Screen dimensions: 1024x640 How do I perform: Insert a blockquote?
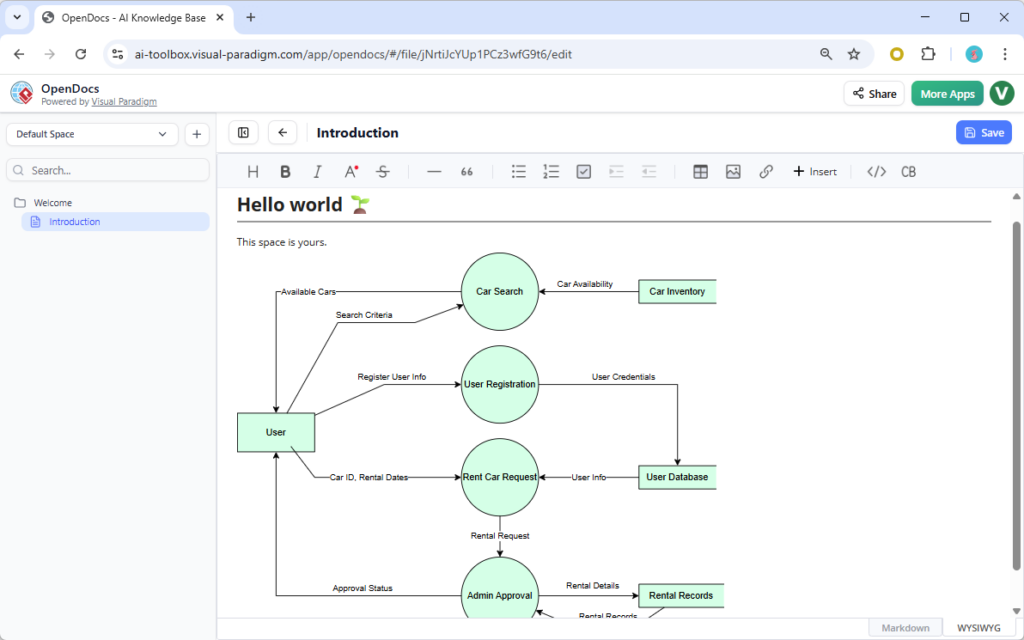tap(466, 171)
